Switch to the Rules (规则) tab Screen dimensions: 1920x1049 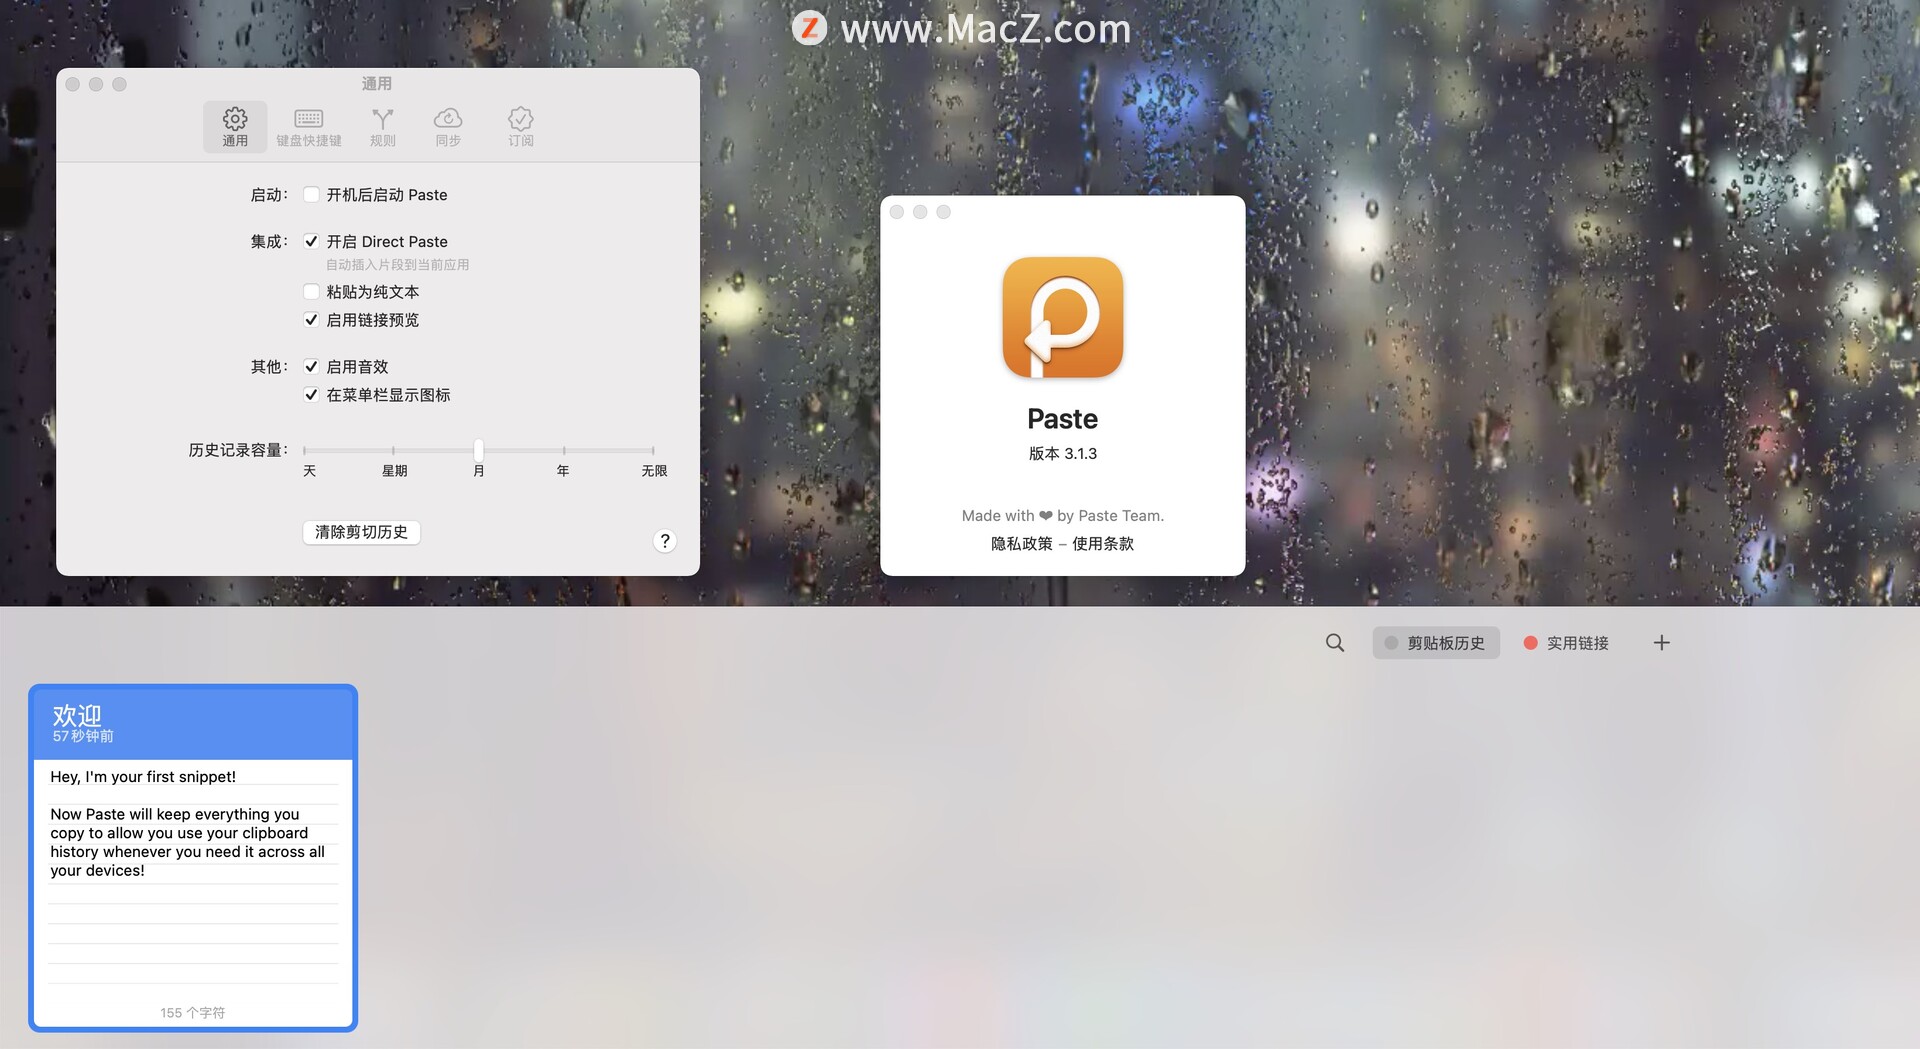383,127
